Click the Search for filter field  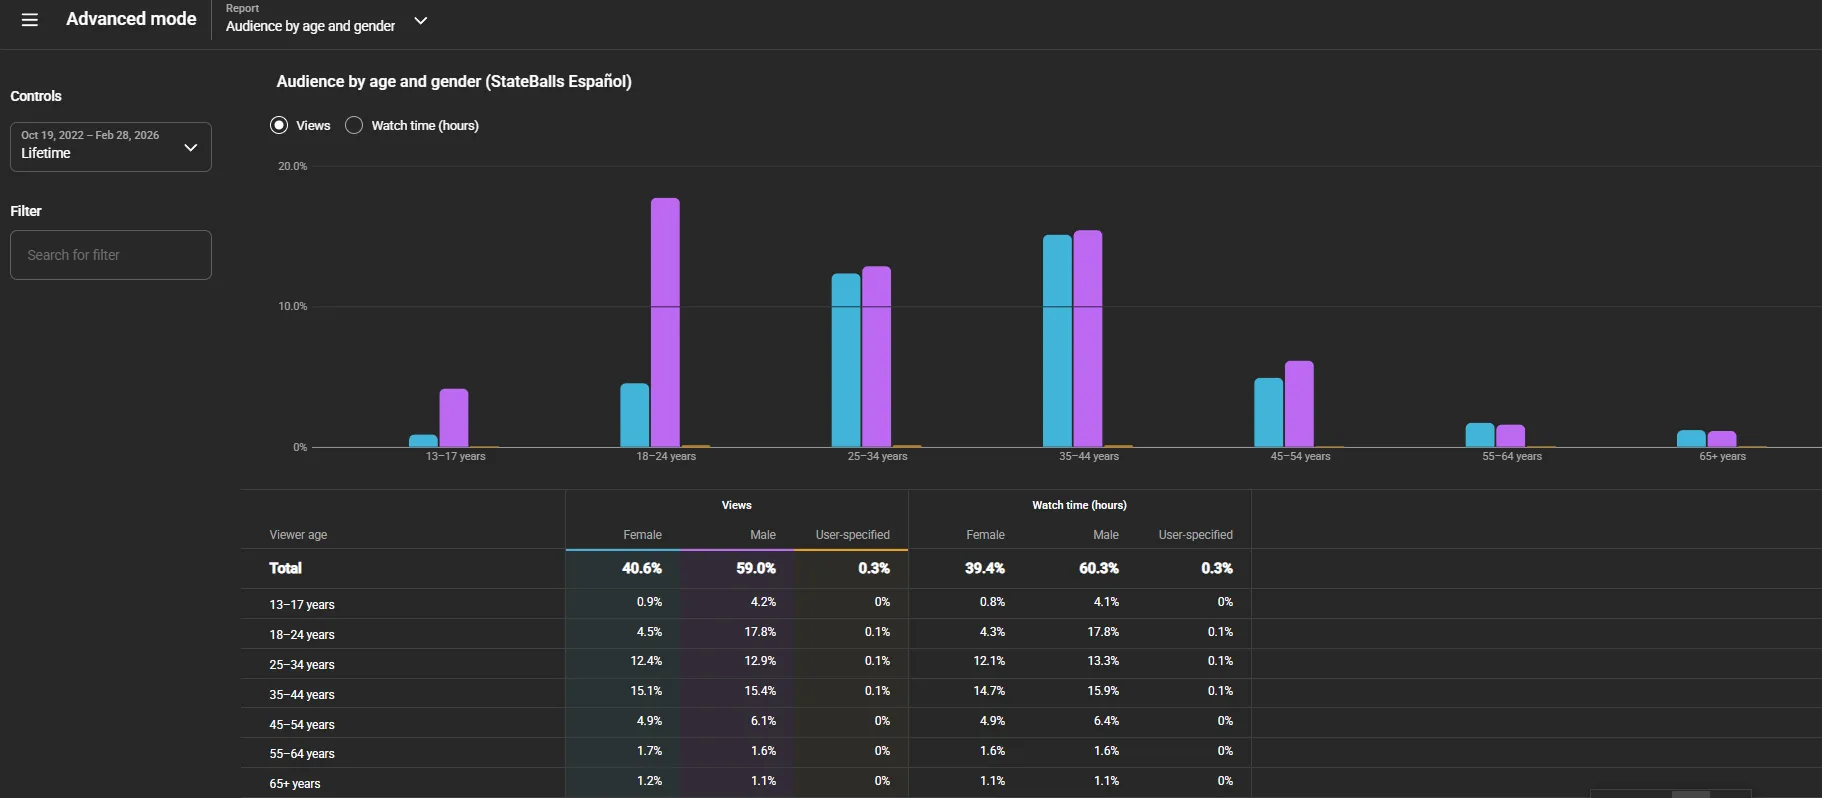pos(111,255)
